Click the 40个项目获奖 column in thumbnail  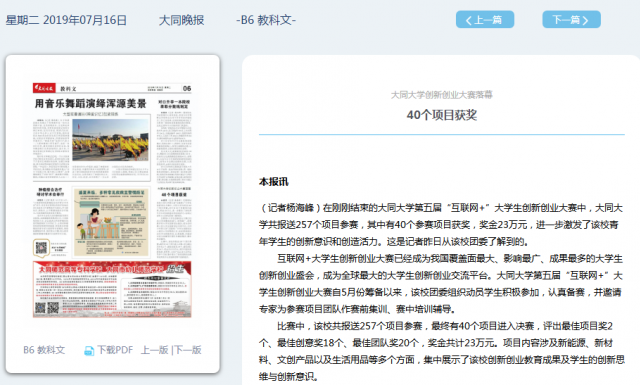point(174,222)
